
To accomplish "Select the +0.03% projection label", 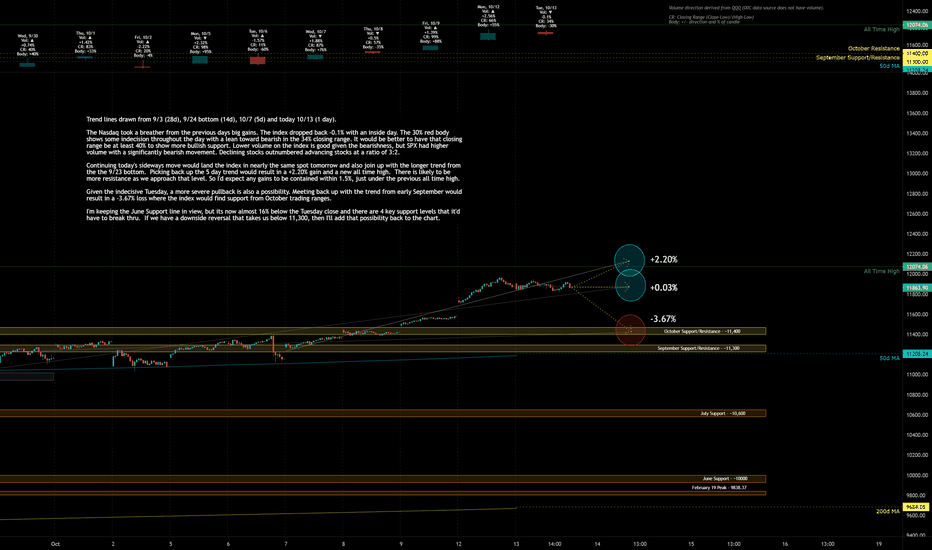I will (664, 288).
